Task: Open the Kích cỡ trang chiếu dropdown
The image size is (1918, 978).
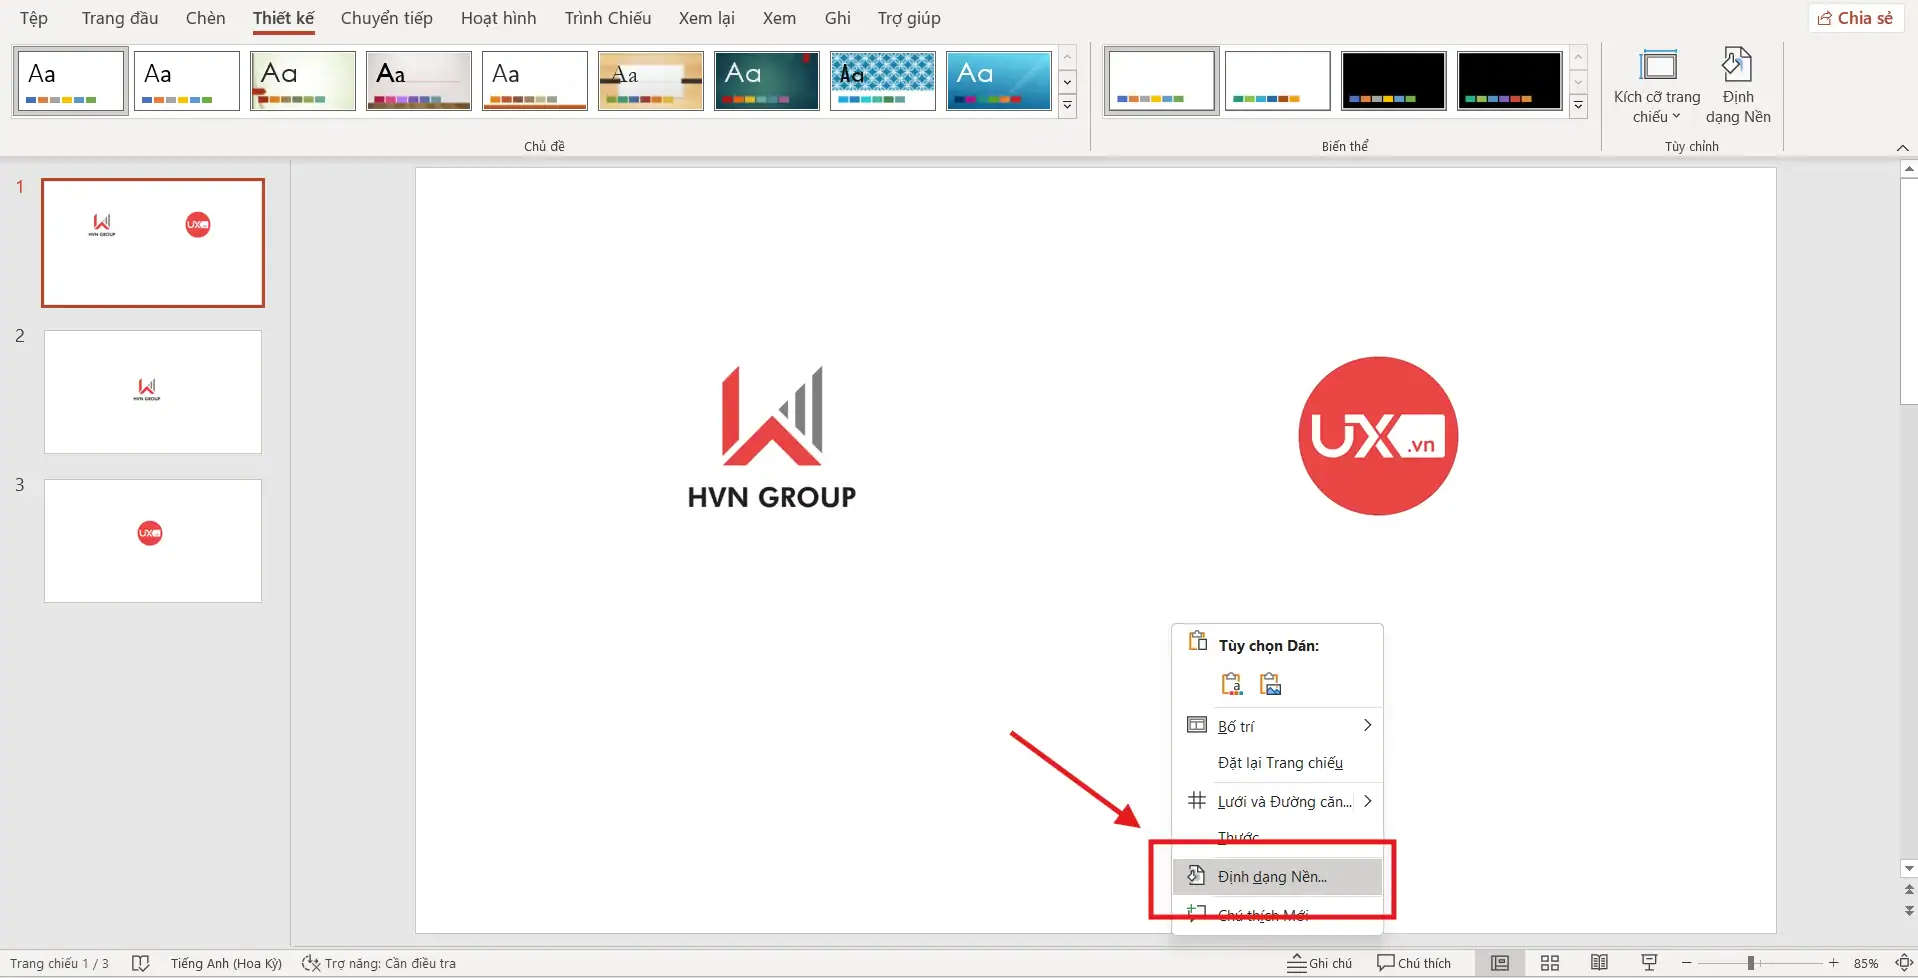Action: (x=1657, y=85)
